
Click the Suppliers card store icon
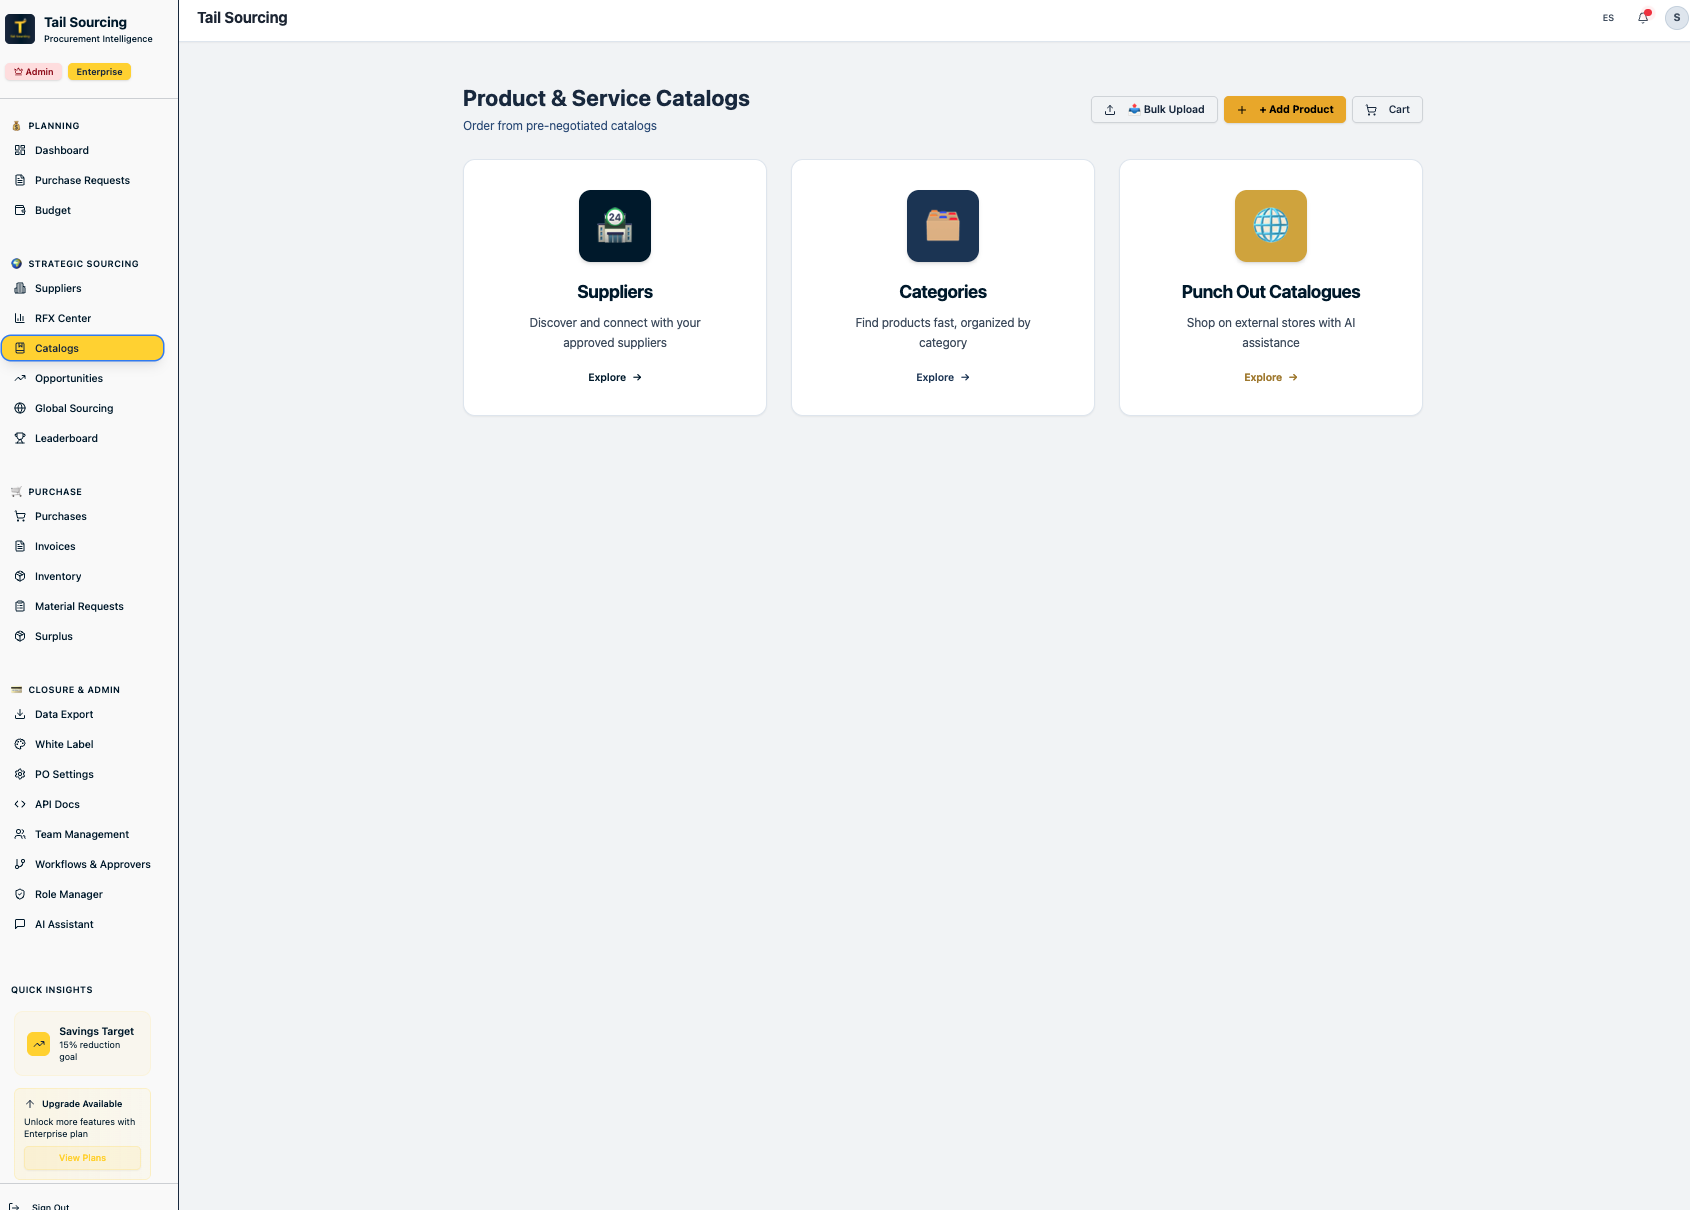(615, 226)
